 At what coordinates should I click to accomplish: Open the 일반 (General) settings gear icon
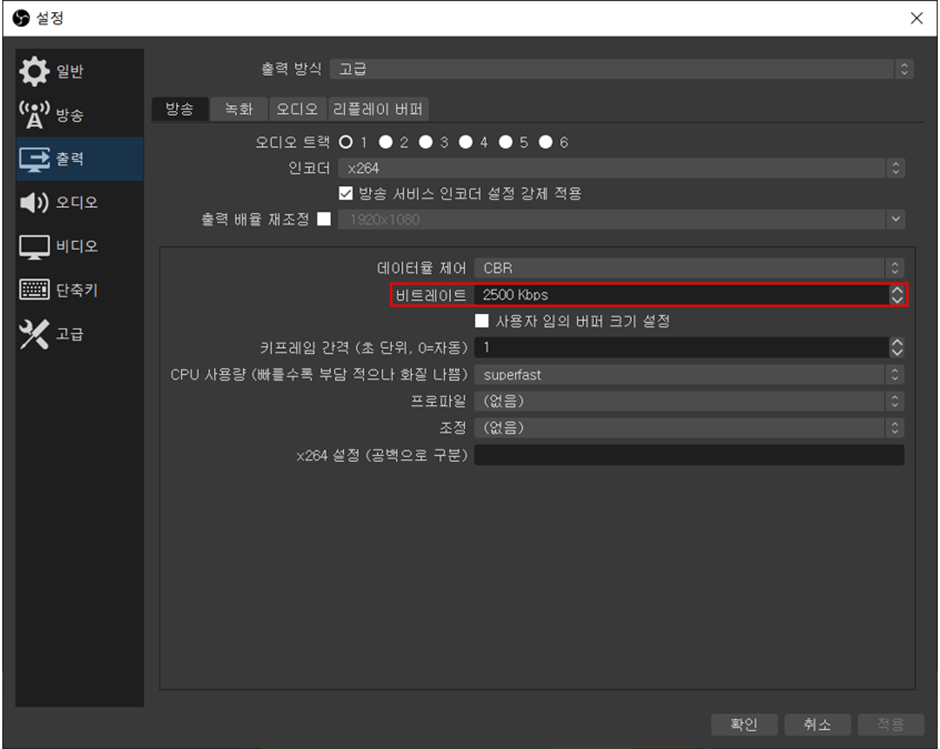(x=34, y=71)
